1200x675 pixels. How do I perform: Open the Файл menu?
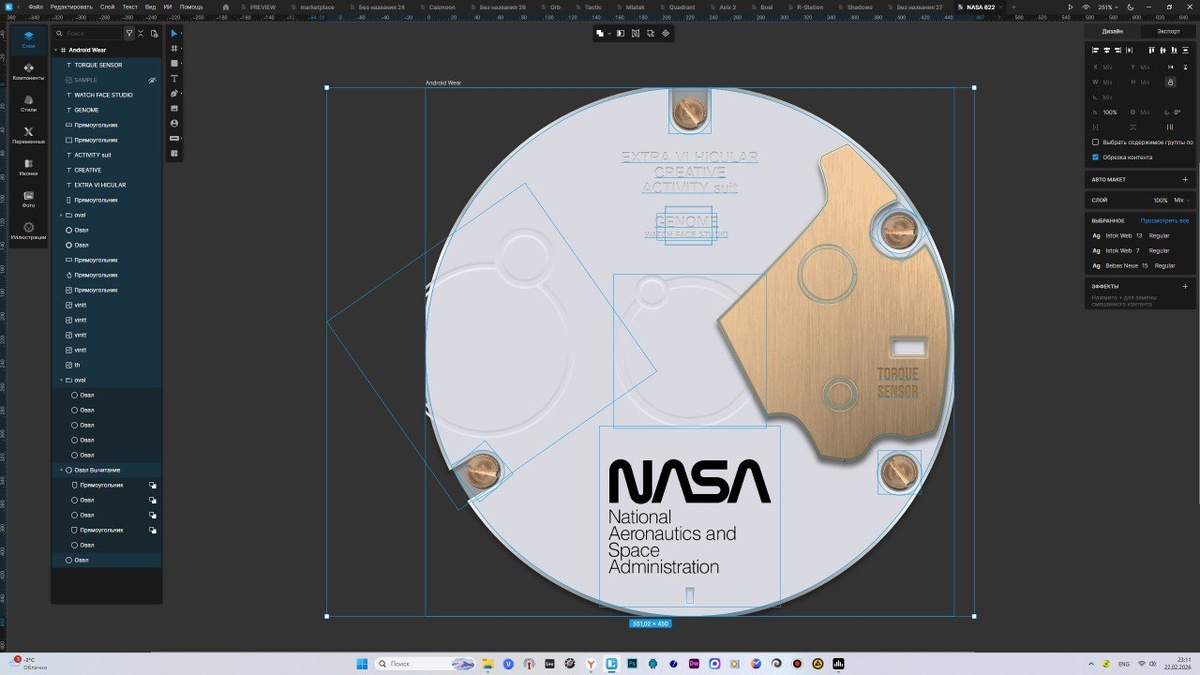34,7
